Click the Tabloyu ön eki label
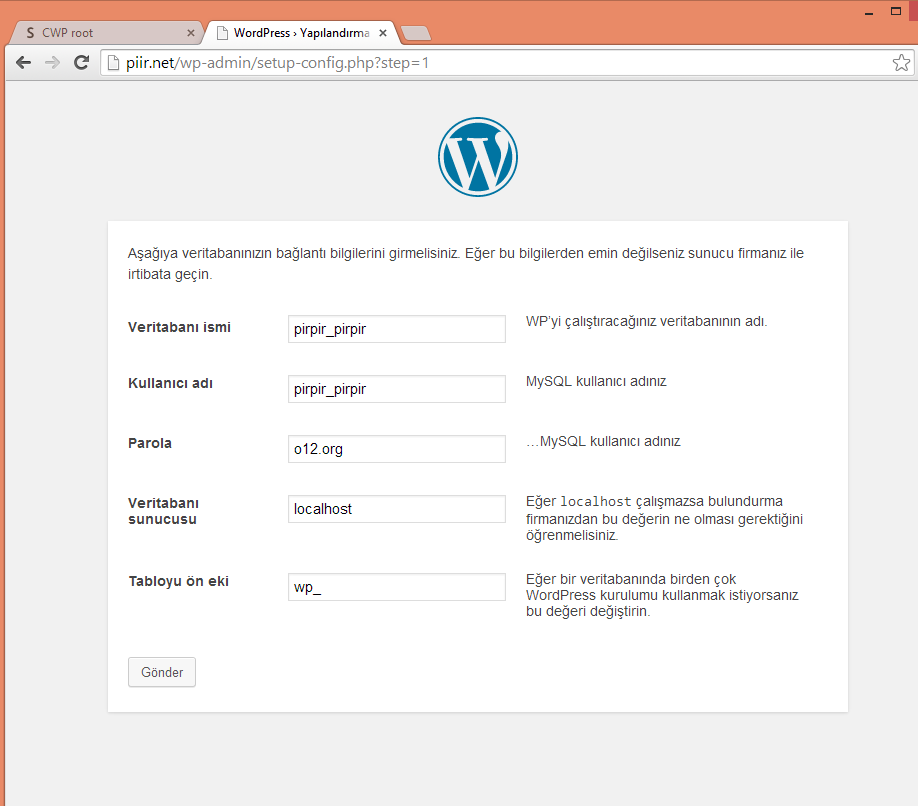Screen dimensions: 918x806 pos(179,581)
